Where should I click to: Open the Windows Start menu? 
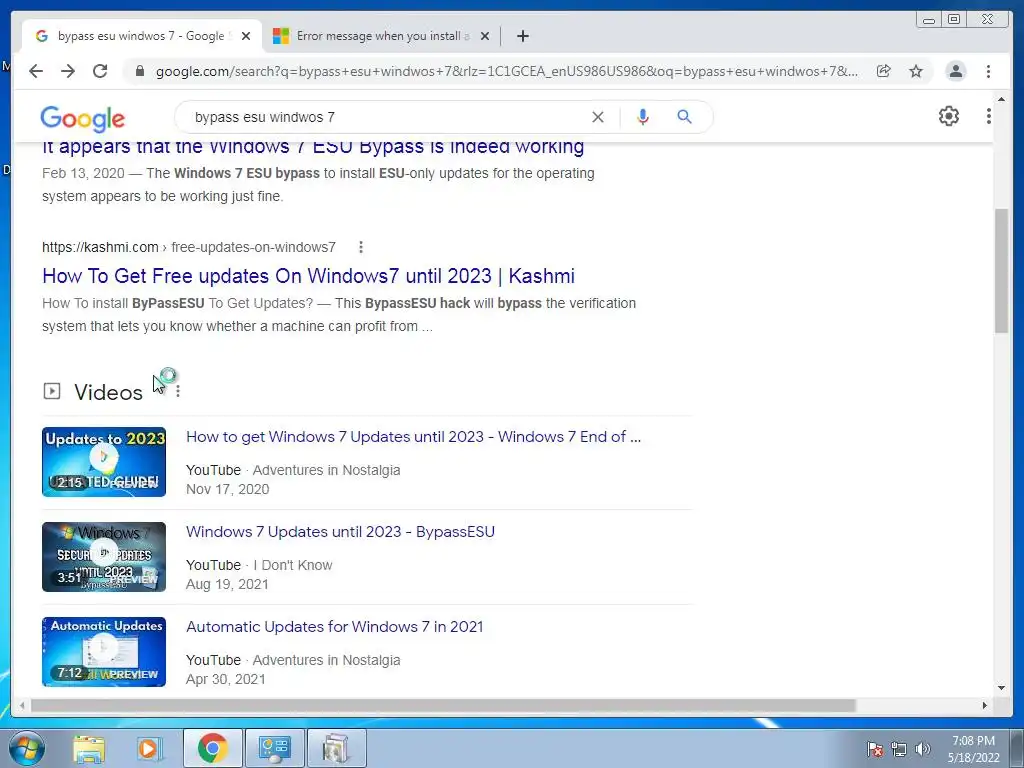pos(26,748)
